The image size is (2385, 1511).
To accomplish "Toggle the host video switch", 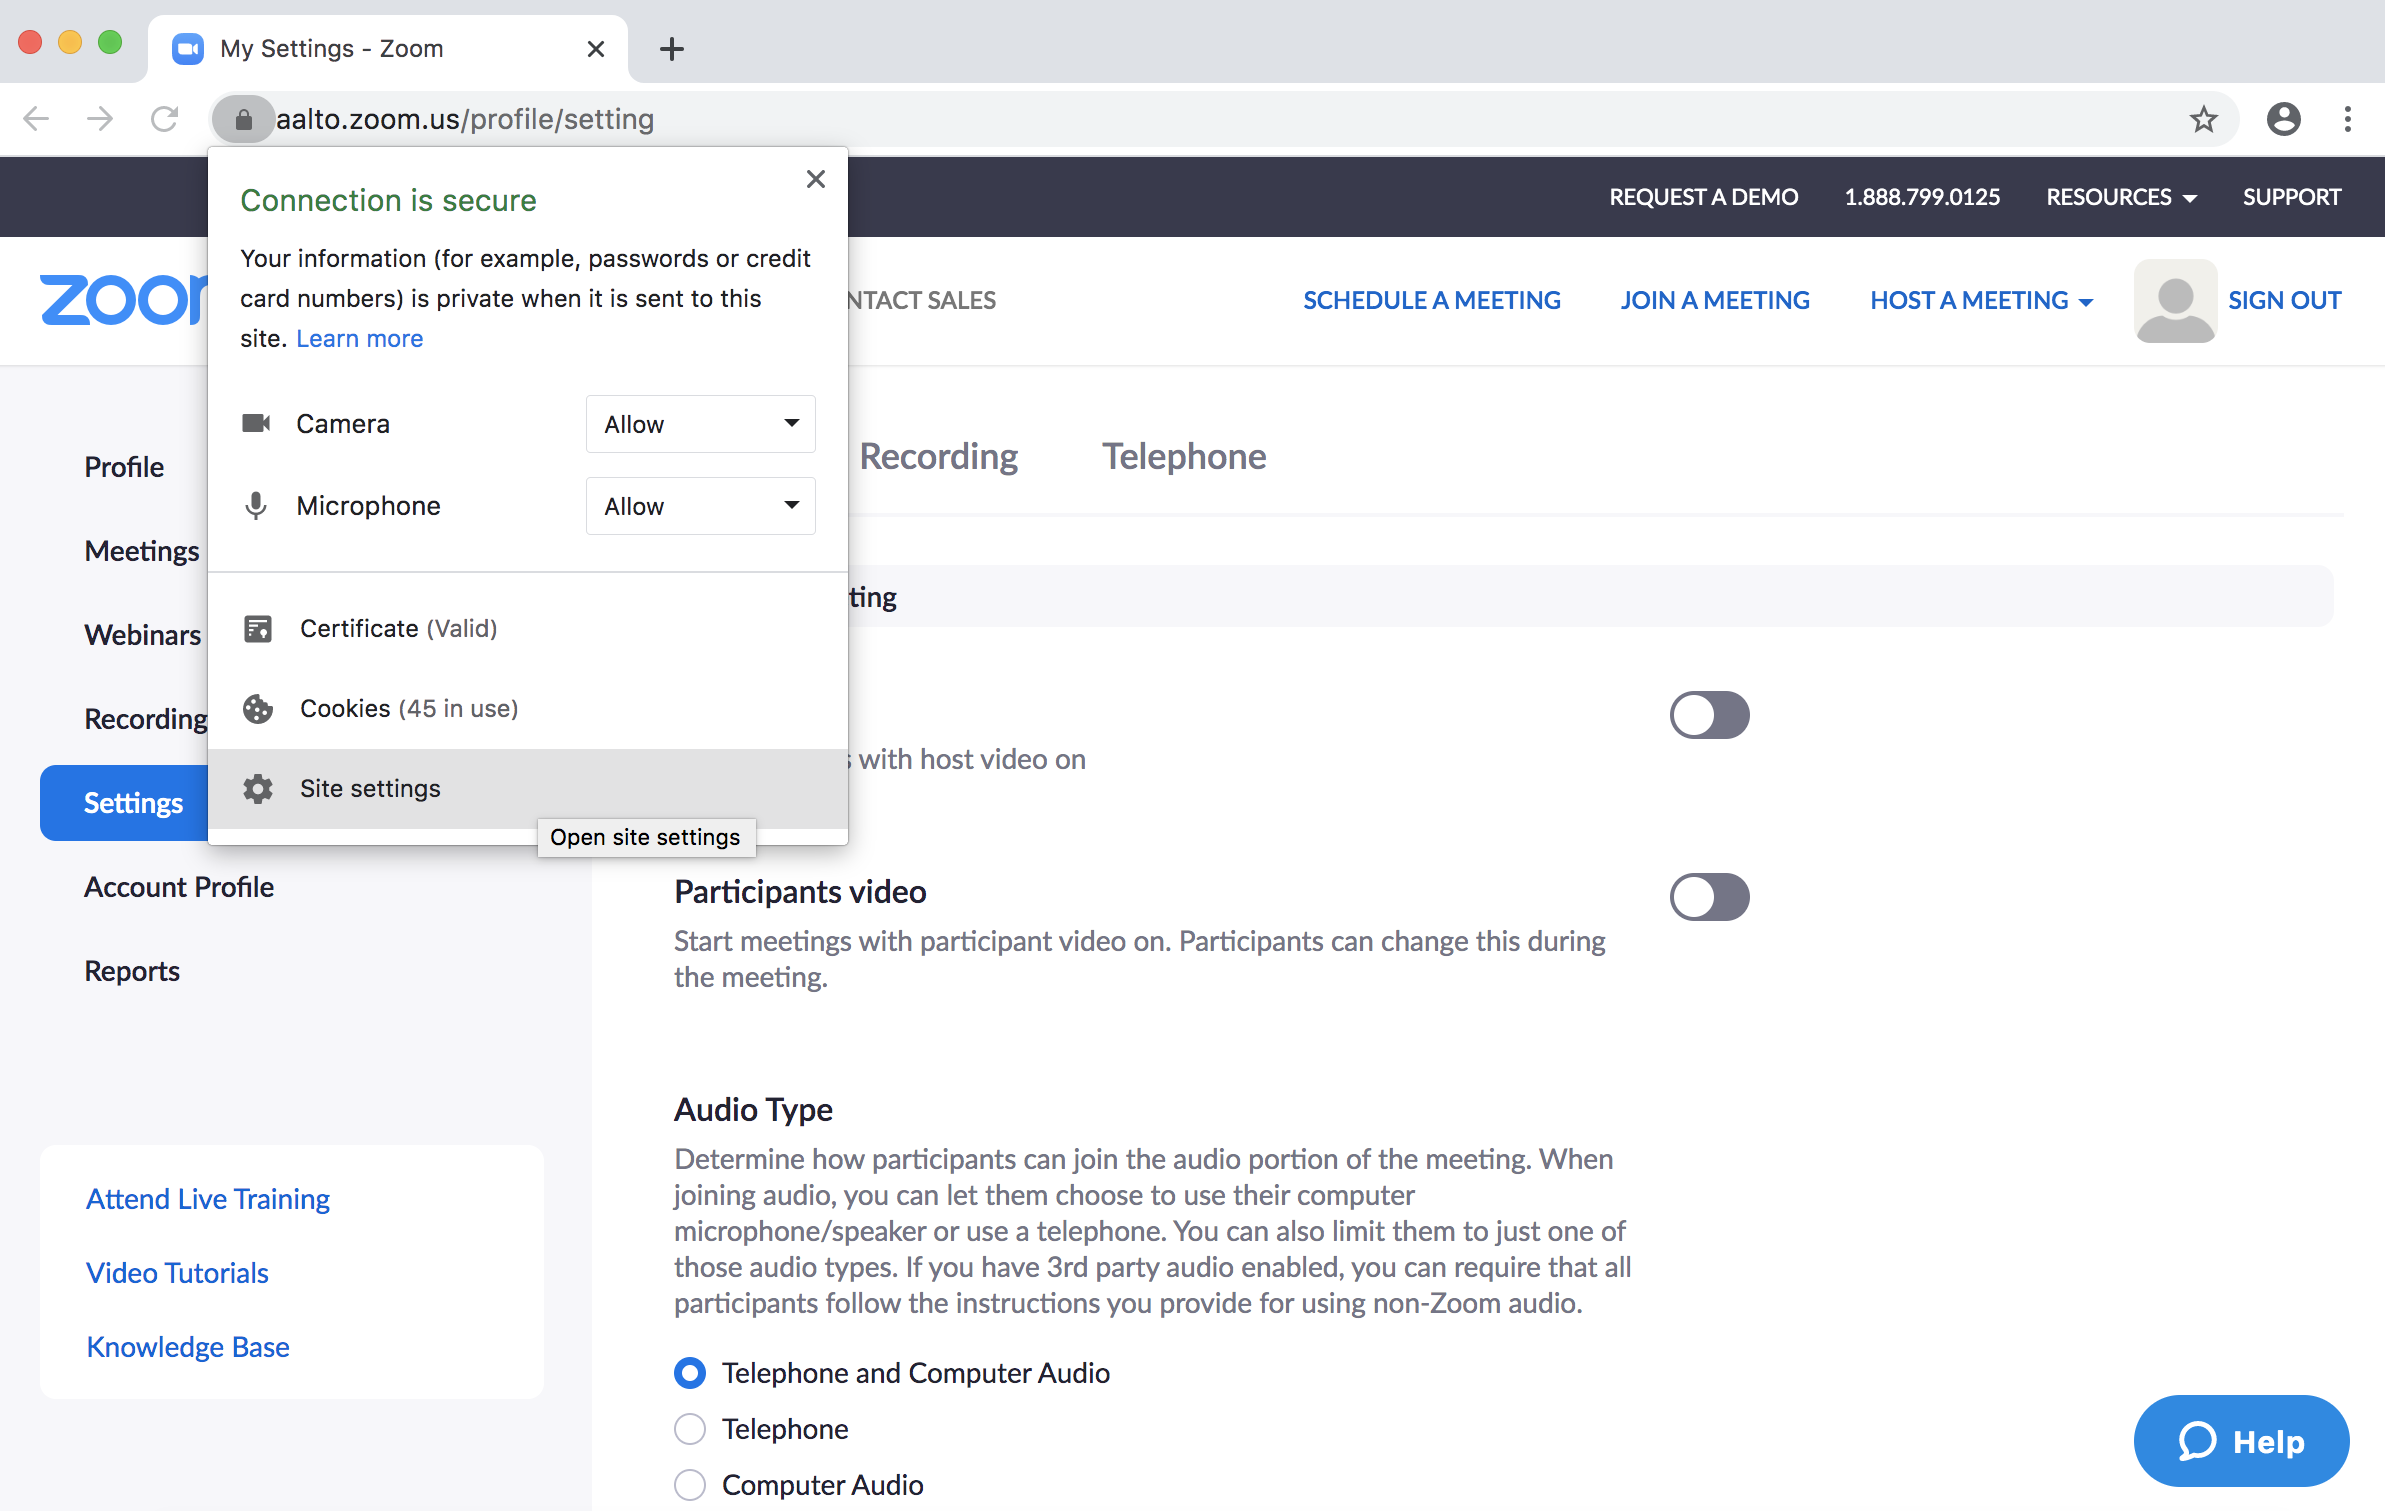I will [1708, 715].
